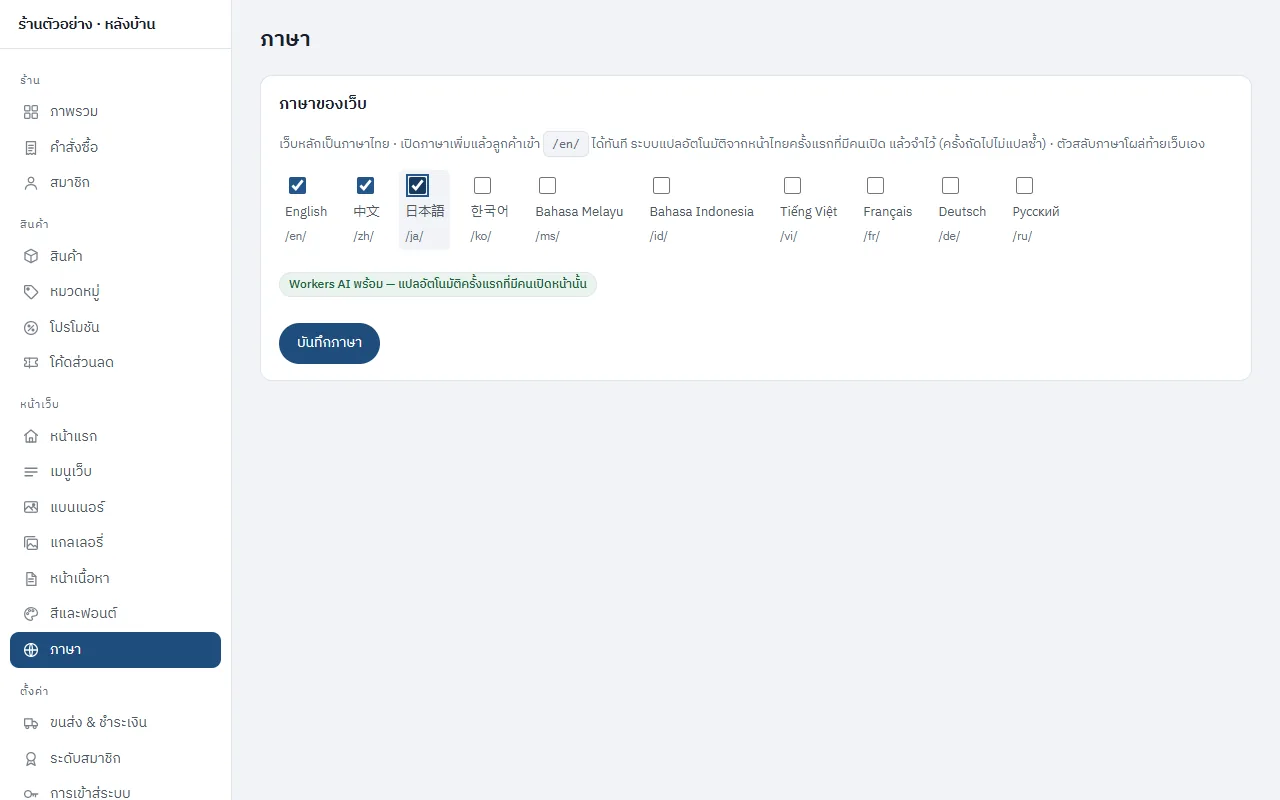
Task: Click the ขนส่ง & ชำระเงิน truck icon
Action: tap(31, 722)
